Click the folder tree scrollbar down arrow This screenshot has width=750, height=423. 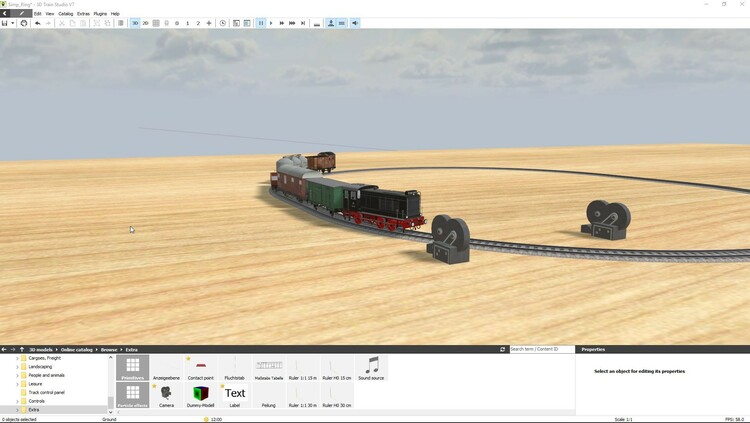pyautogui.click(x=110, y=412)
